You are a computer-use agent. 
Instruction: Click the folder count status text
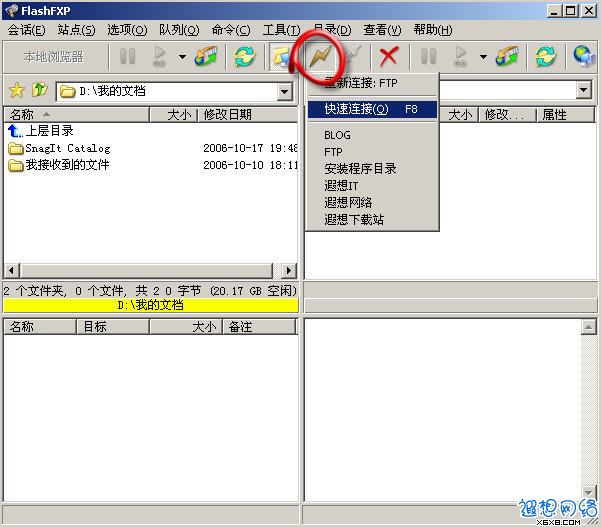tap(150, 291)
